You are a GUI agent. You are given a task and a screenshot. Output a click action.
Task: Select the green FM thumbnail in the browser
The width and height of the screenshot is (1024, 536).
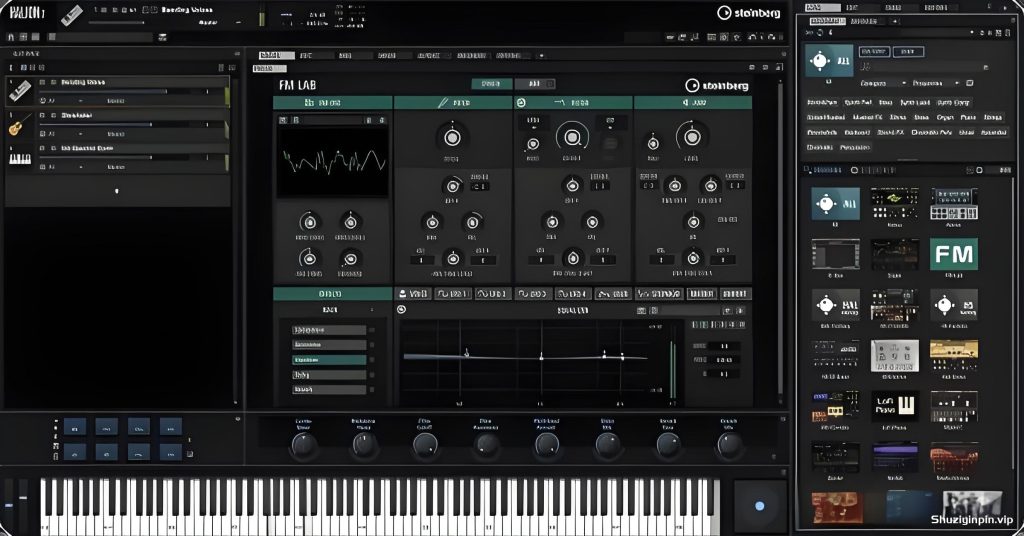953,254
